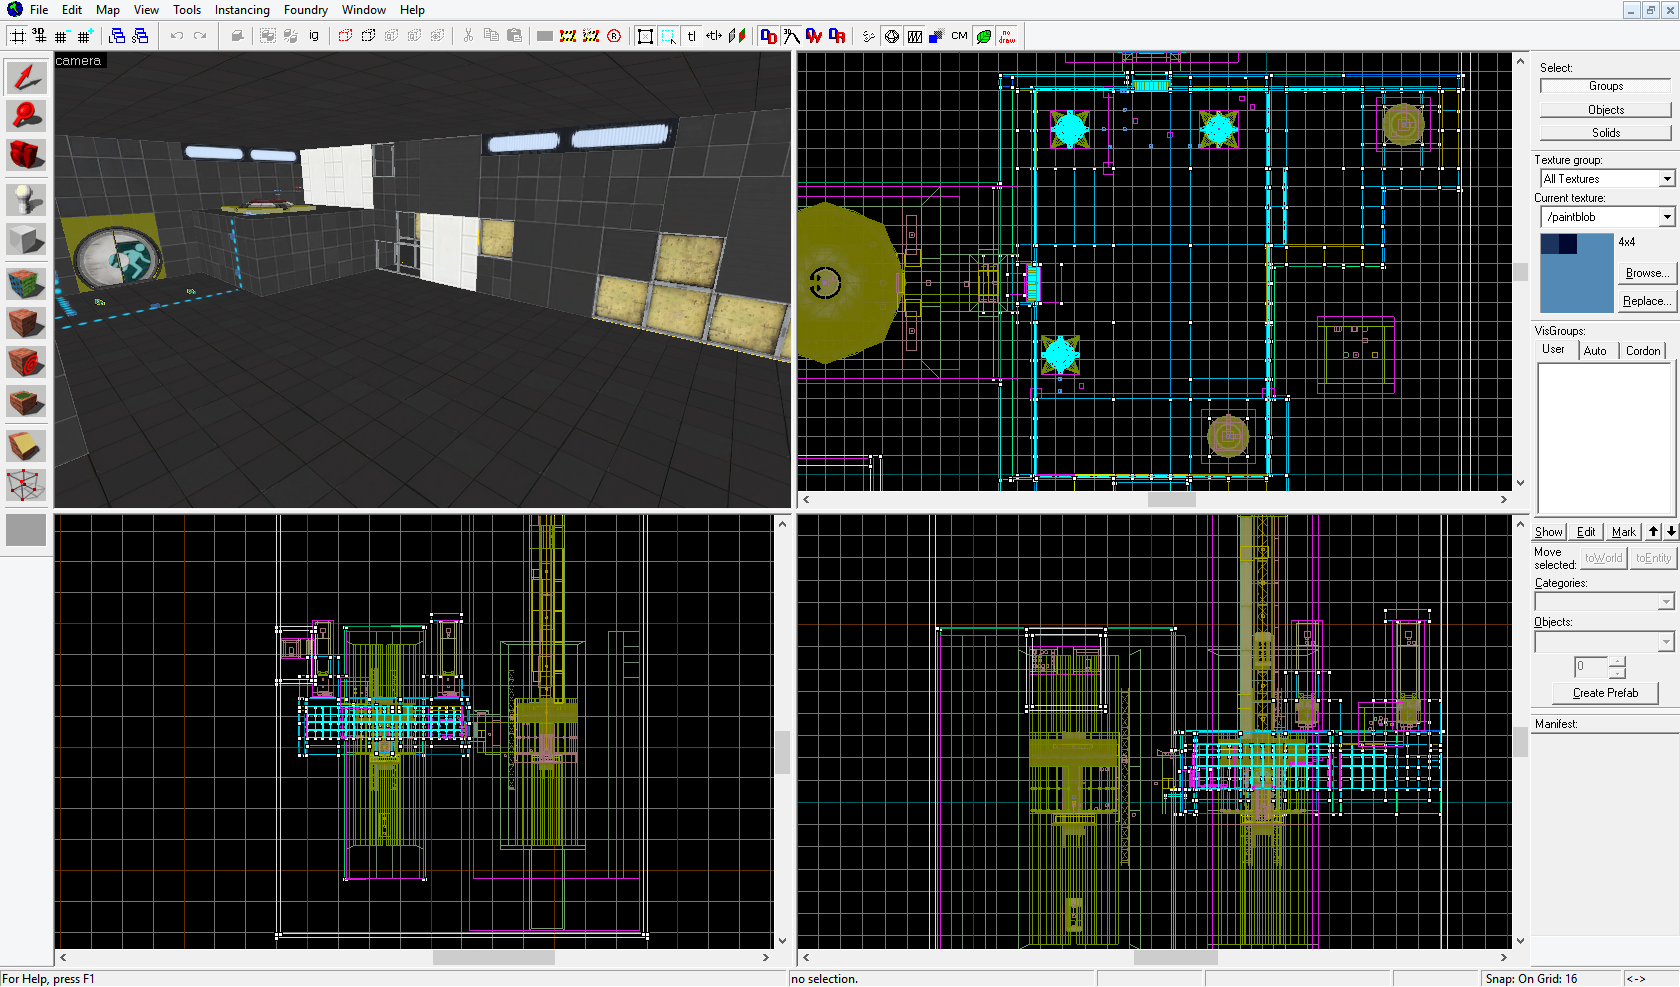Open the Vertex manipulation tool
1680x987 pixels.
click(x=26, y=486)
